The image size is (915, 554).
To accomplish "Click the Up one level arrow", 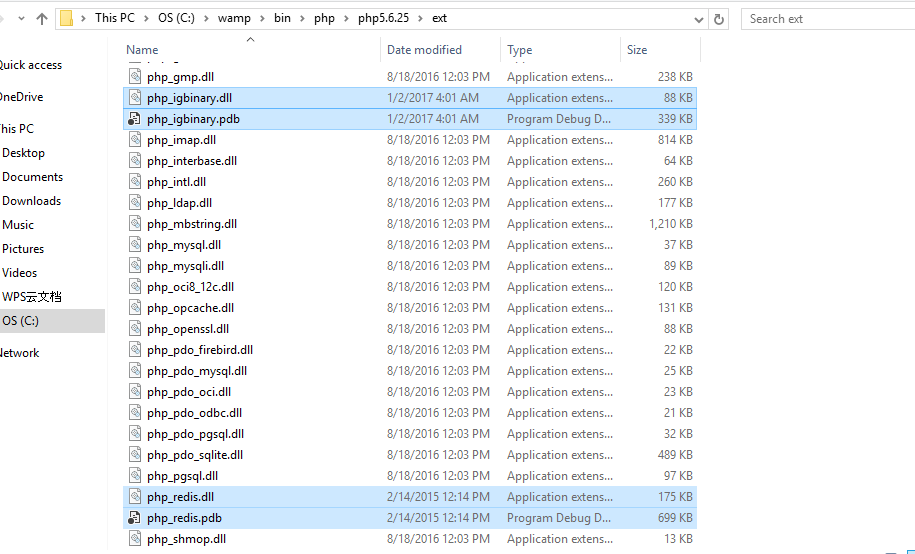I will pos(41,19).
